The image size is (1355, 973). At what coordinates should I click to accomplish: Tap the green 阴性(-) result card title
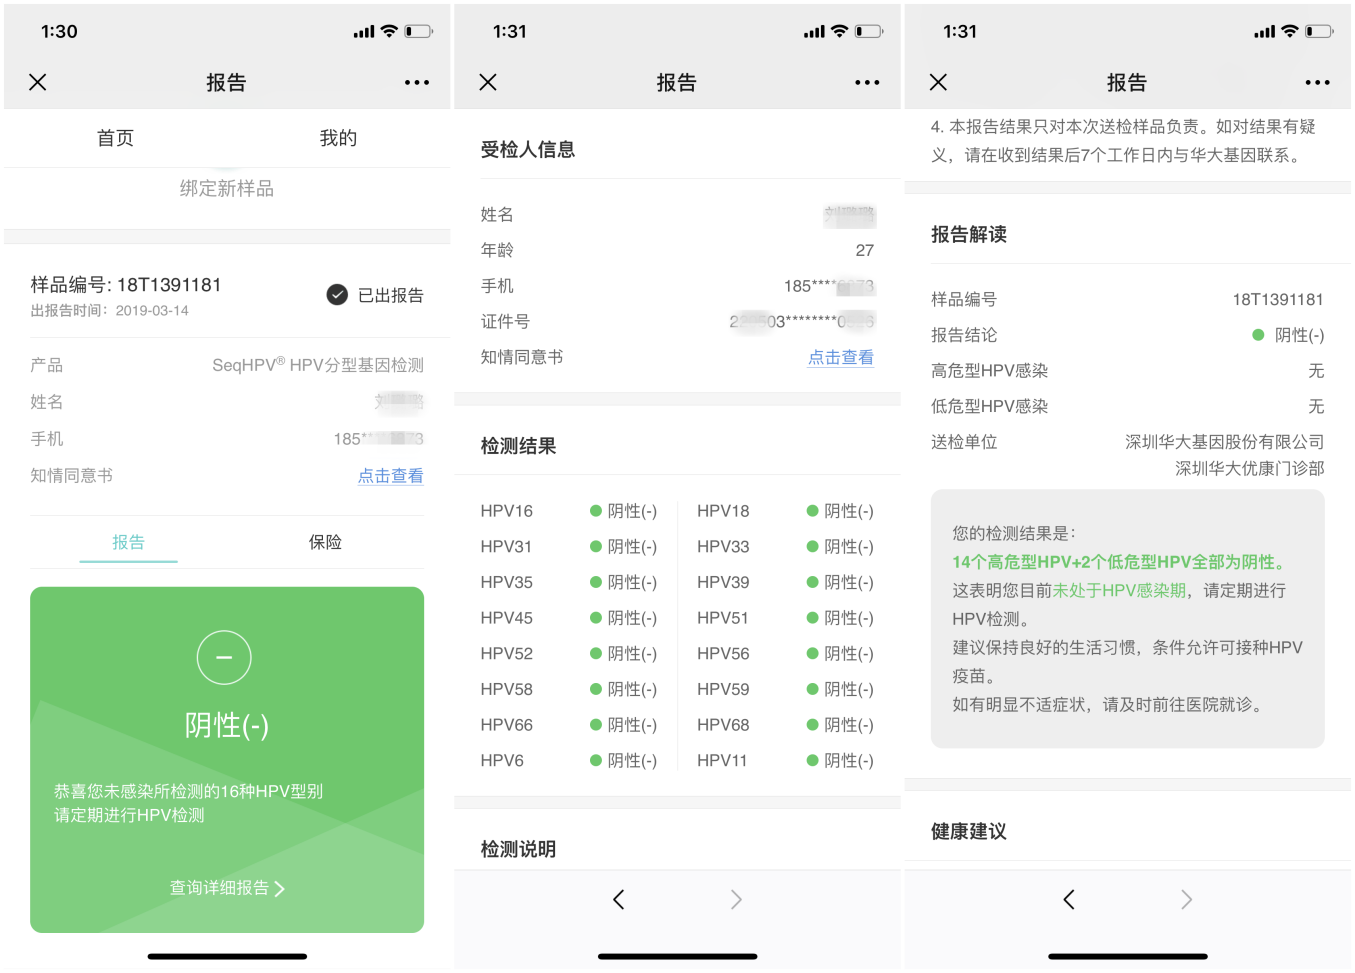227,725
